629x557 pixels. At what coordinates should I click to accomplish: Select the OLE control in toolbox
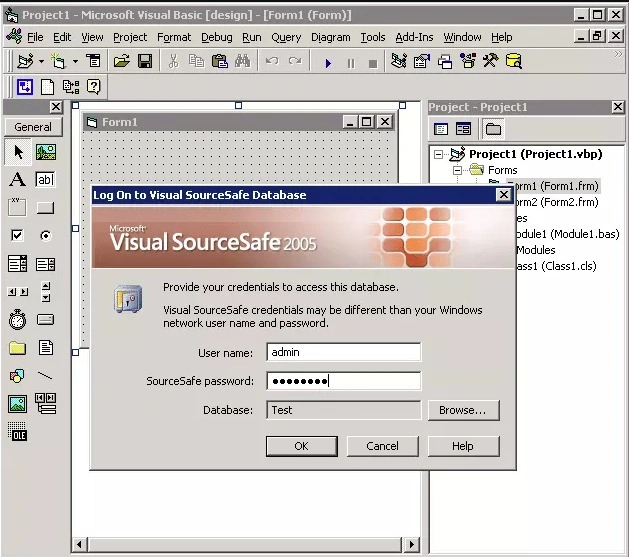click(17, 431)
